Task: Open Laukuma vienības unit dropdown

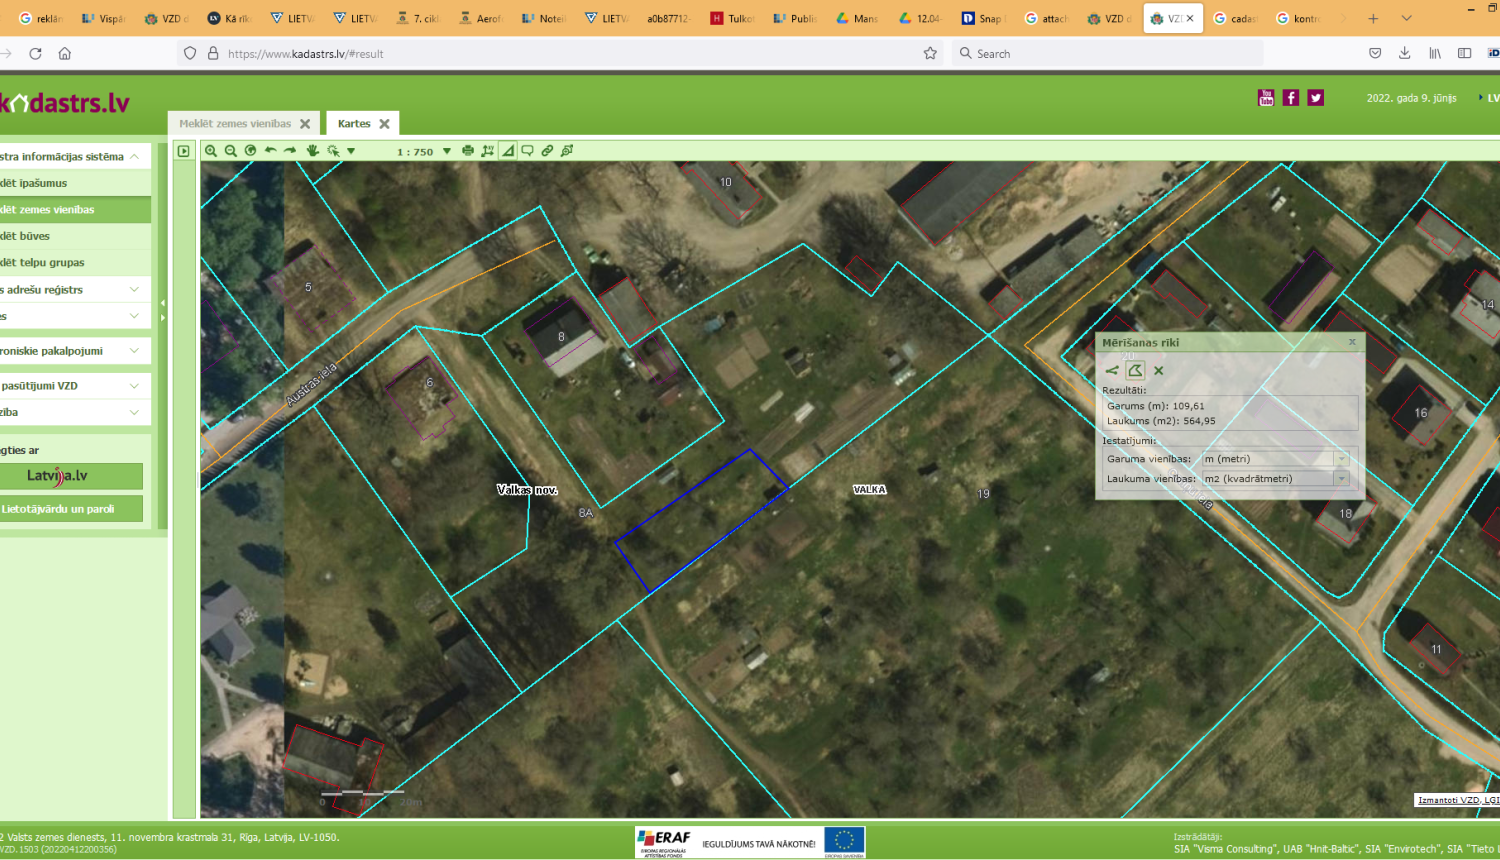Action: pyautogui.click(x=1341, y=479)
